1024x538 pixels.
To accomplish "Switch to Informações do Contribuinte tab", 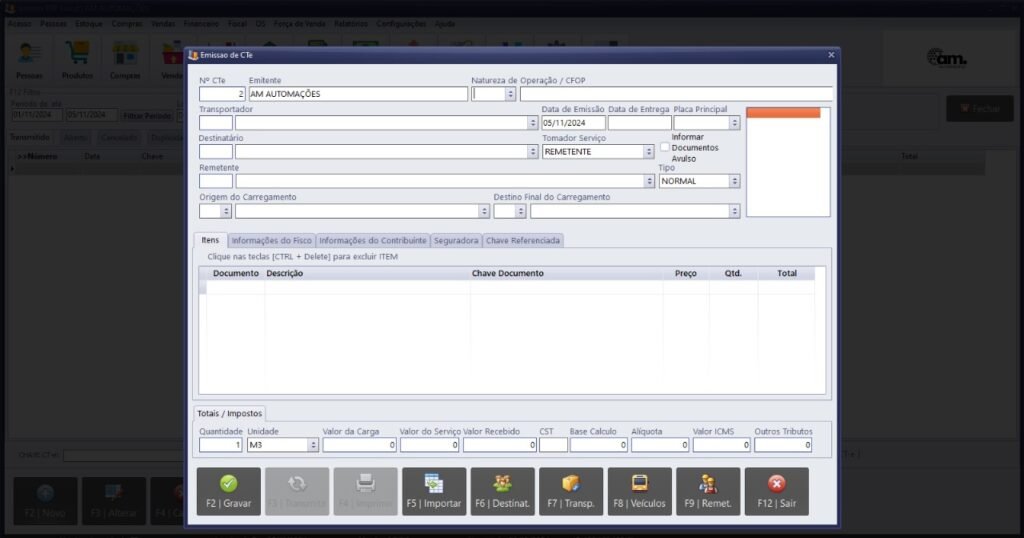I will click(x=373, y=240).
